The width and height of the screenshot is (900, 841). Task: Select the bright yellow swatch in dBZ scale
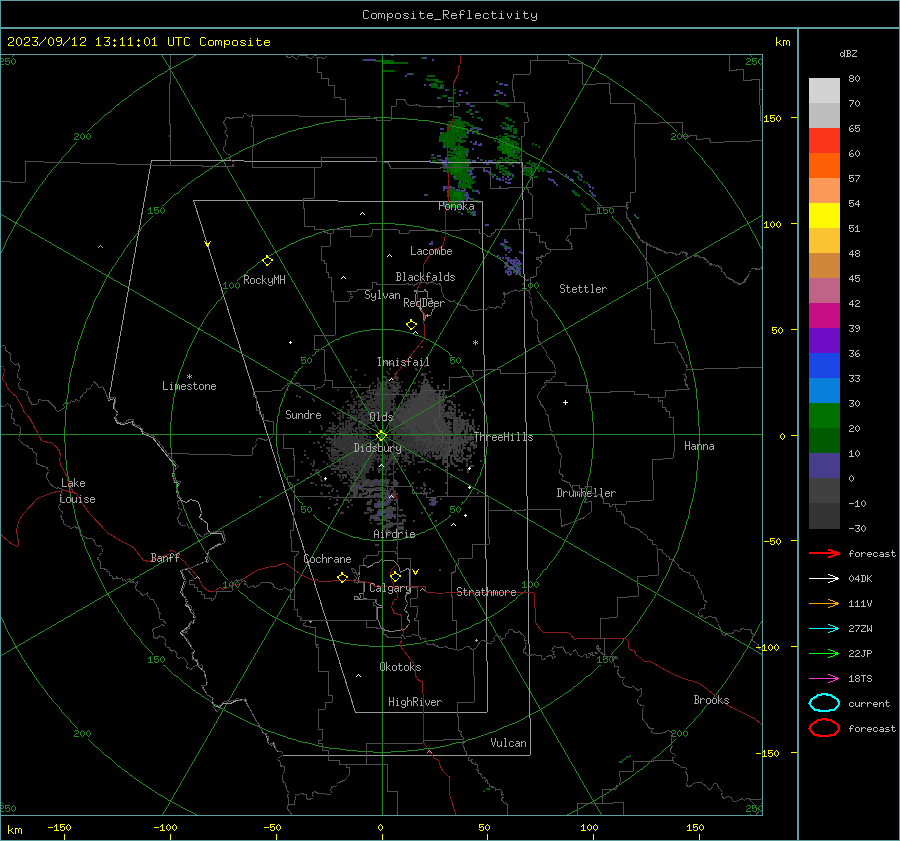coord(824,216)
